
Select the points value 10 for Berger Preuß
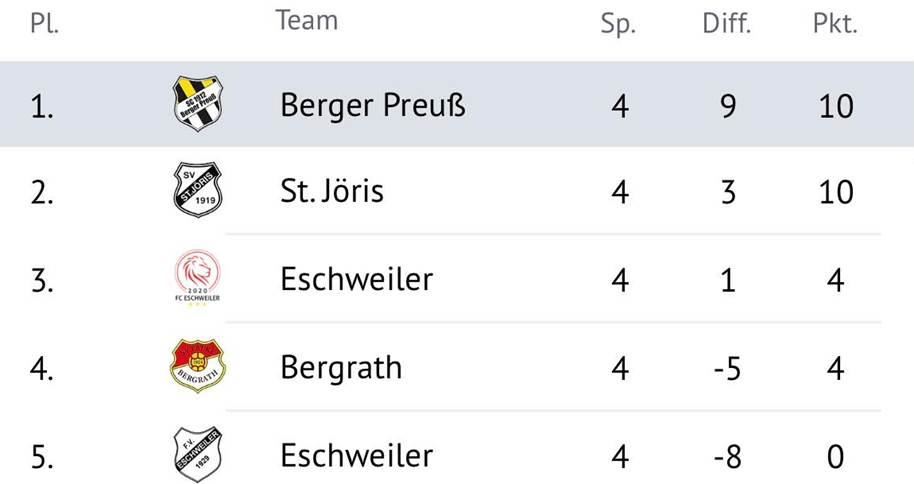coord(836,106)
